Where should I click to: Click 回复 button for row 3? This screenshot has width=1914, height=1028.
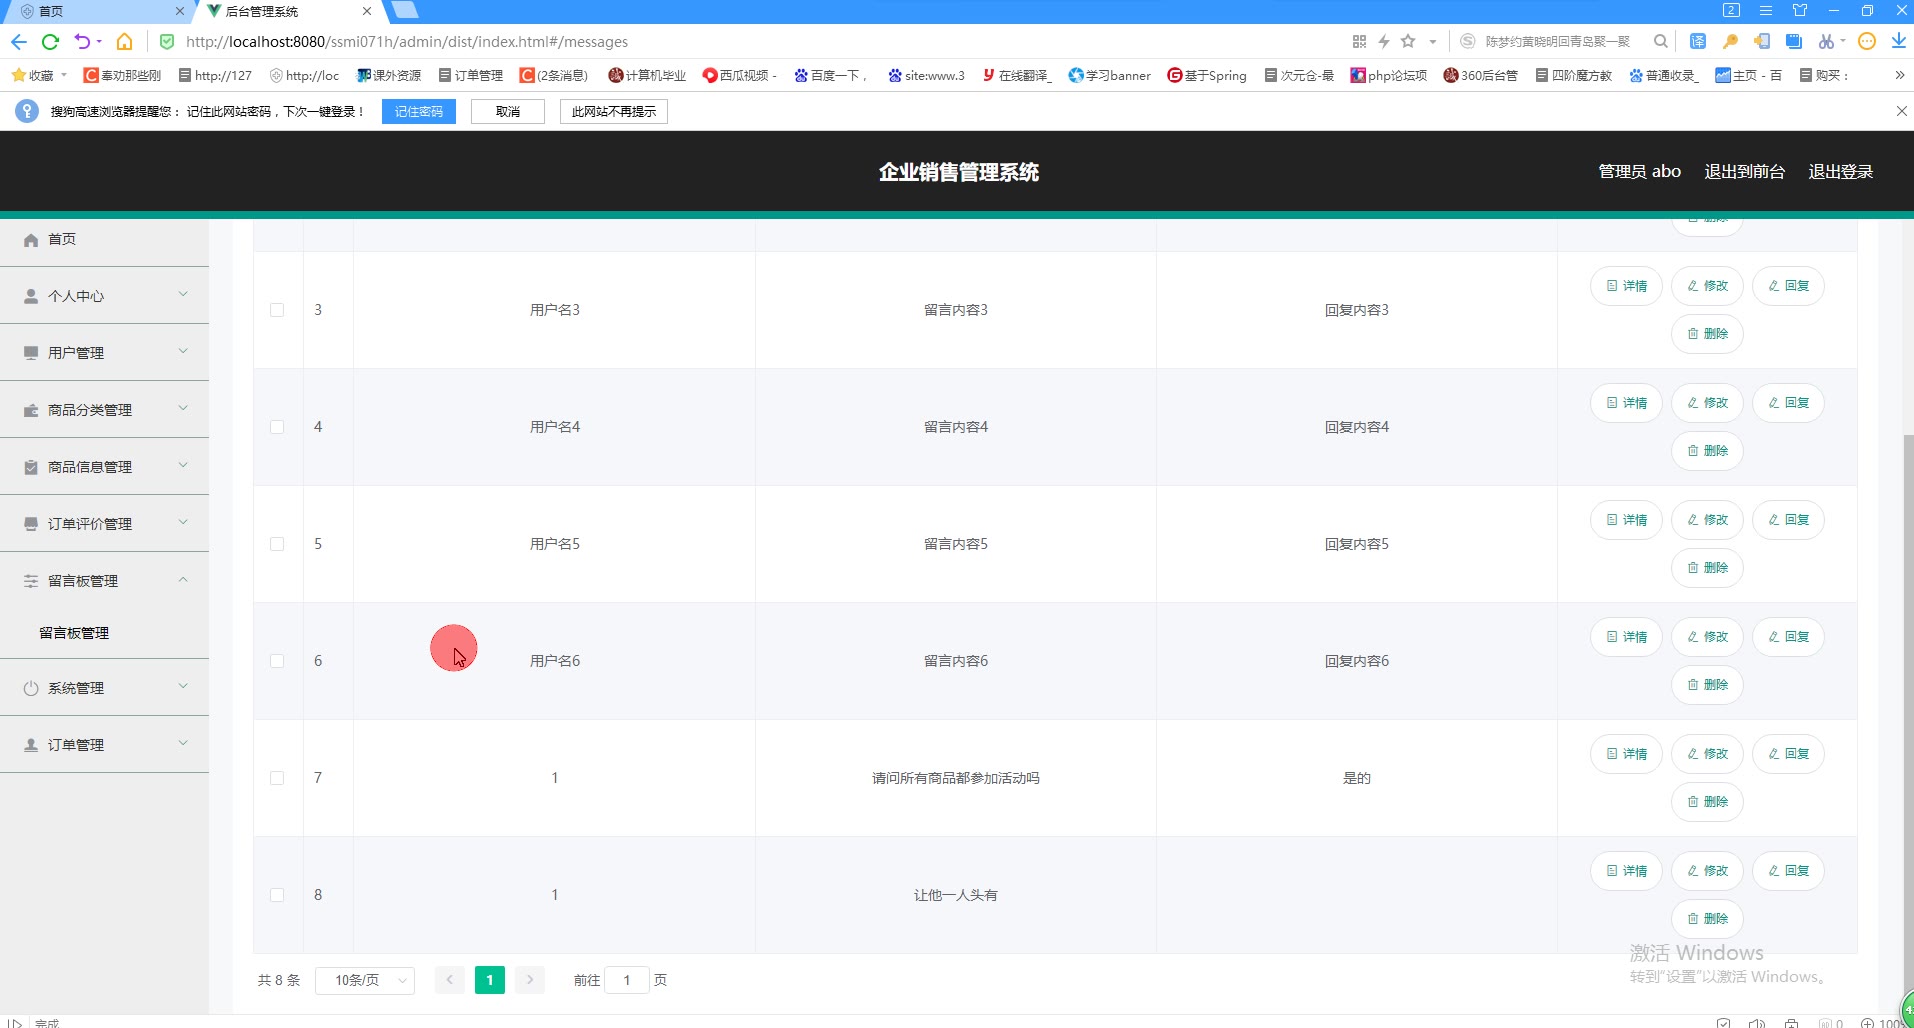[x=1788, y=286]
